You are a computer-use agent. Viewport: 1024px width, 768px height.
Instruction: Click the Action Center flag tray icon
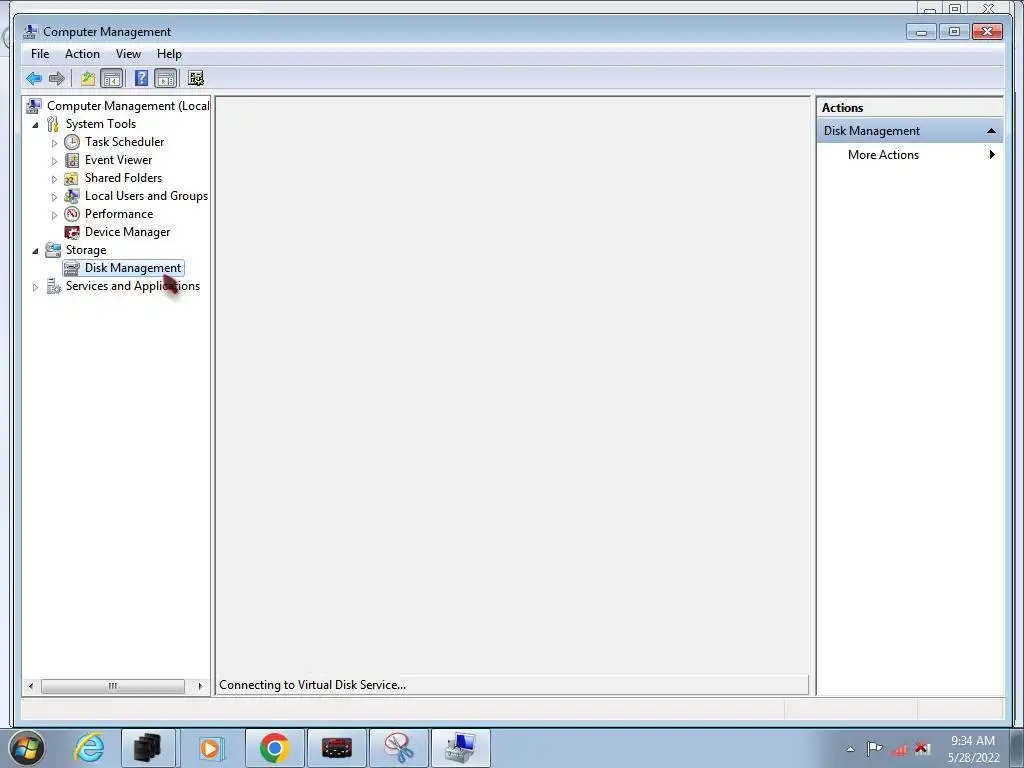874,748
